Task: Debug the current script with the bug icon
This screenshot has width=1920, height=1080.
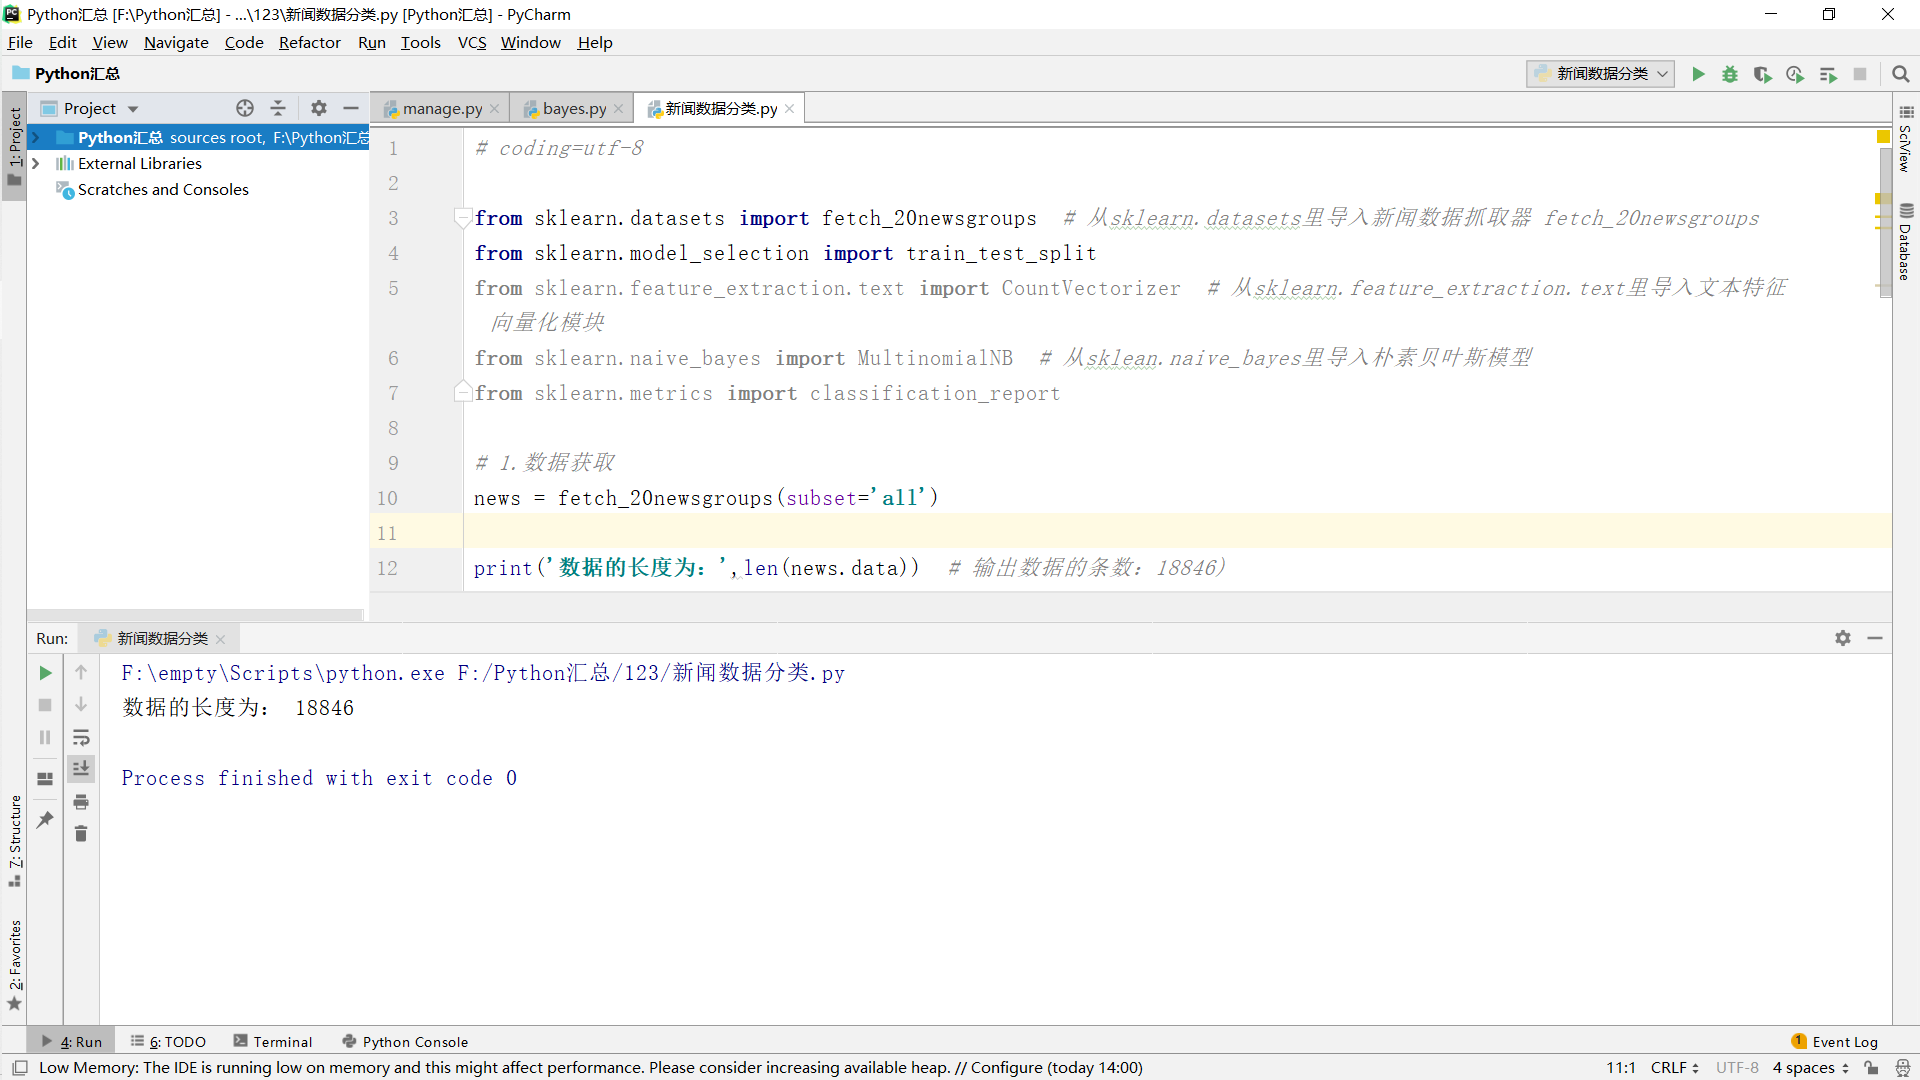Action: click(1731, 73)
